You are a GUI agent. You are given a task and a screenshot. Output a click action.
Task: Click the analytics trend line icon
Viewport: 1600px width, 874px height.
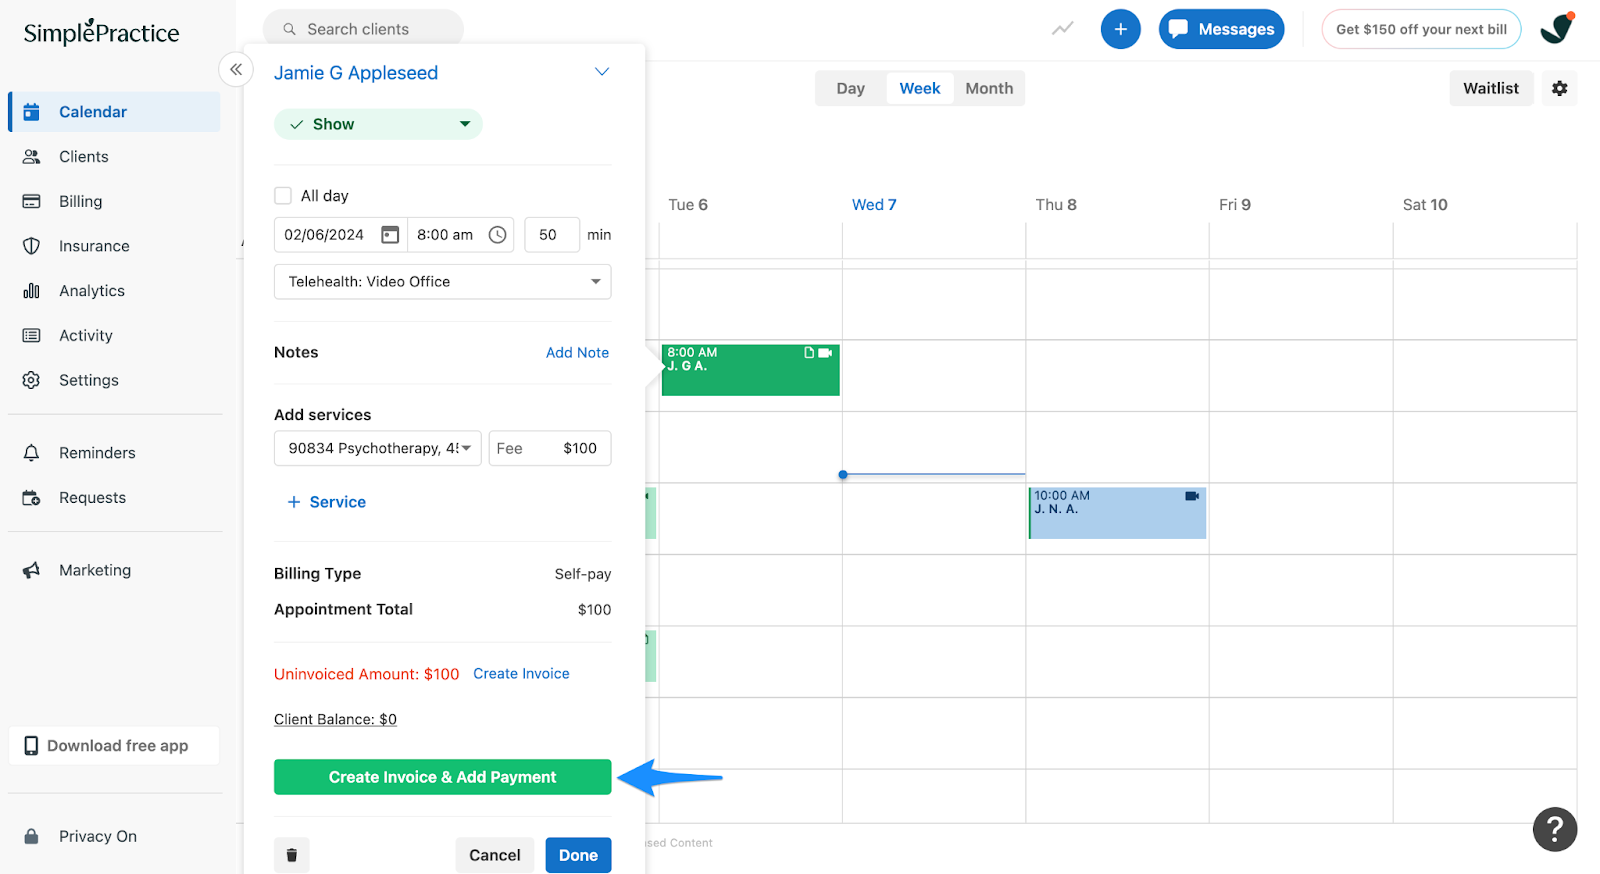tap(1062, 29)
